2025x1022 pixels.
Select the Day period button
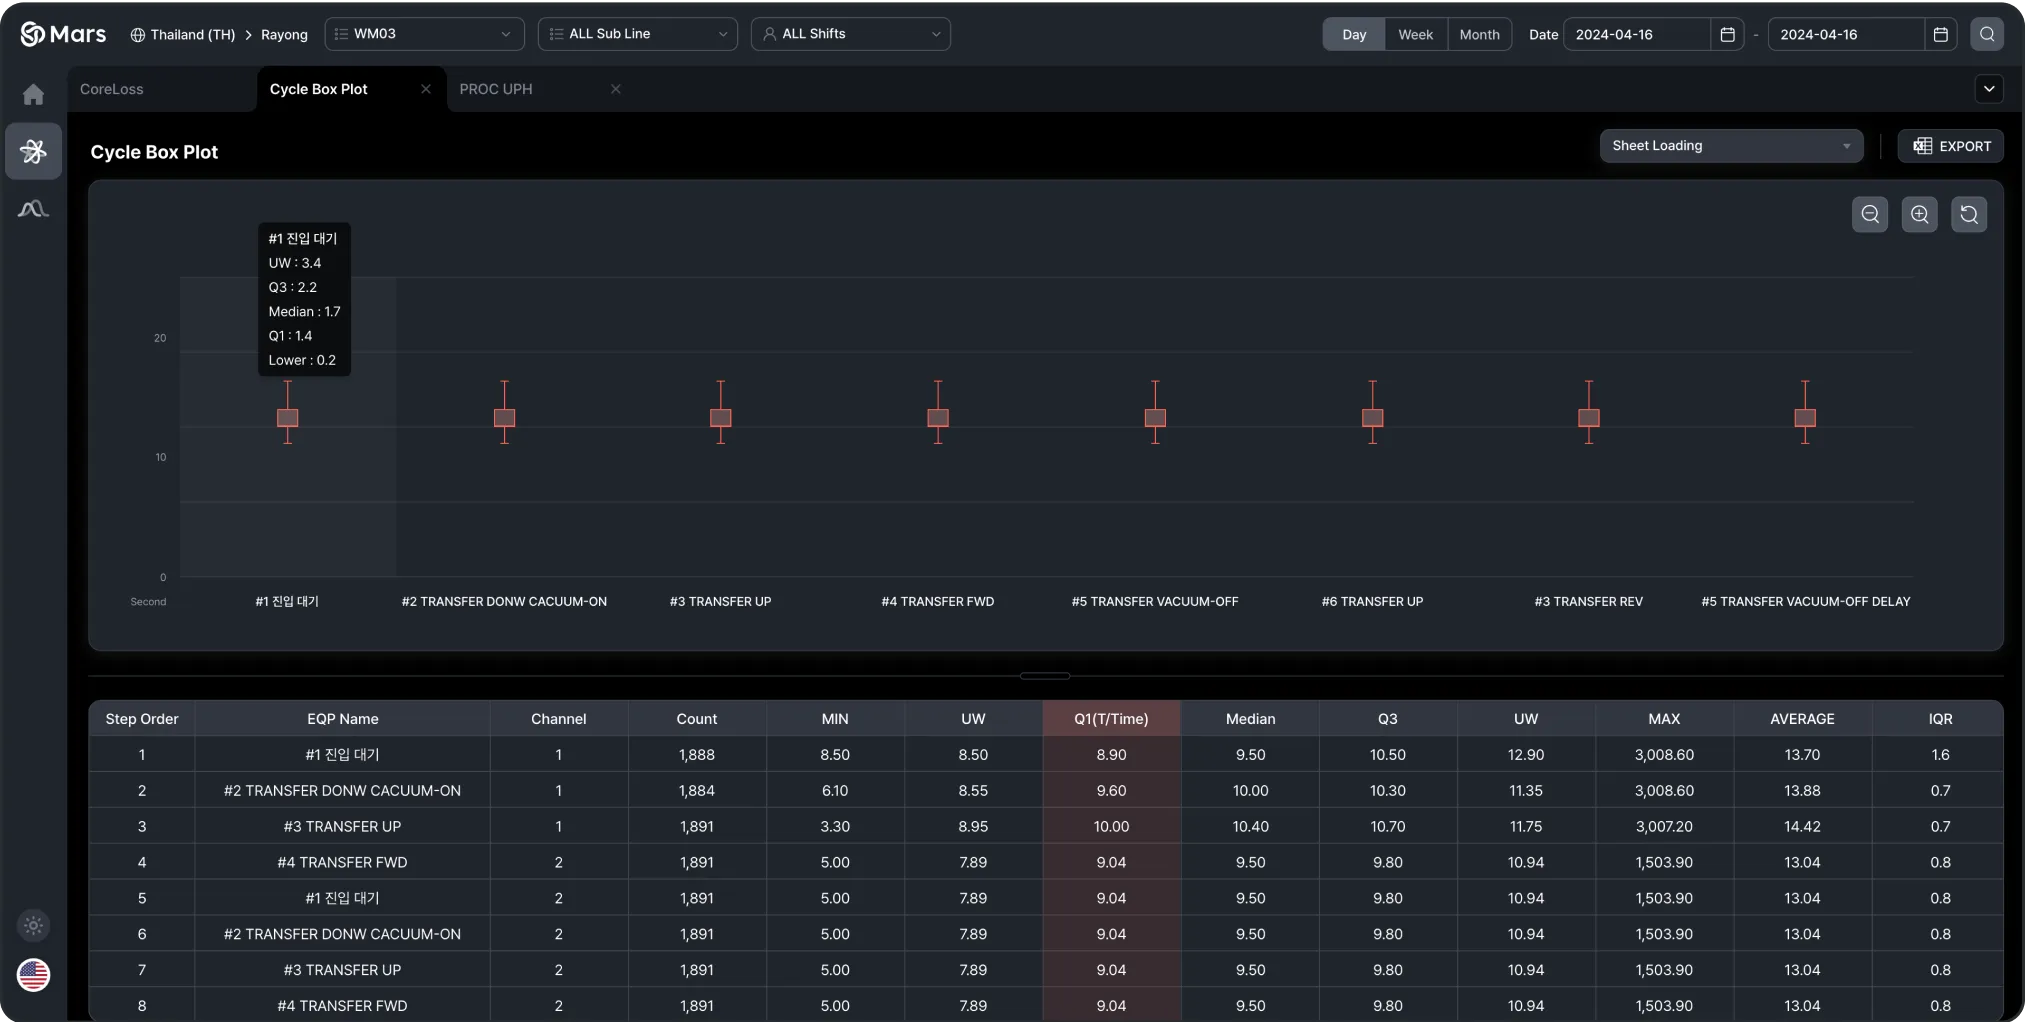click(x=1354, y=34)
